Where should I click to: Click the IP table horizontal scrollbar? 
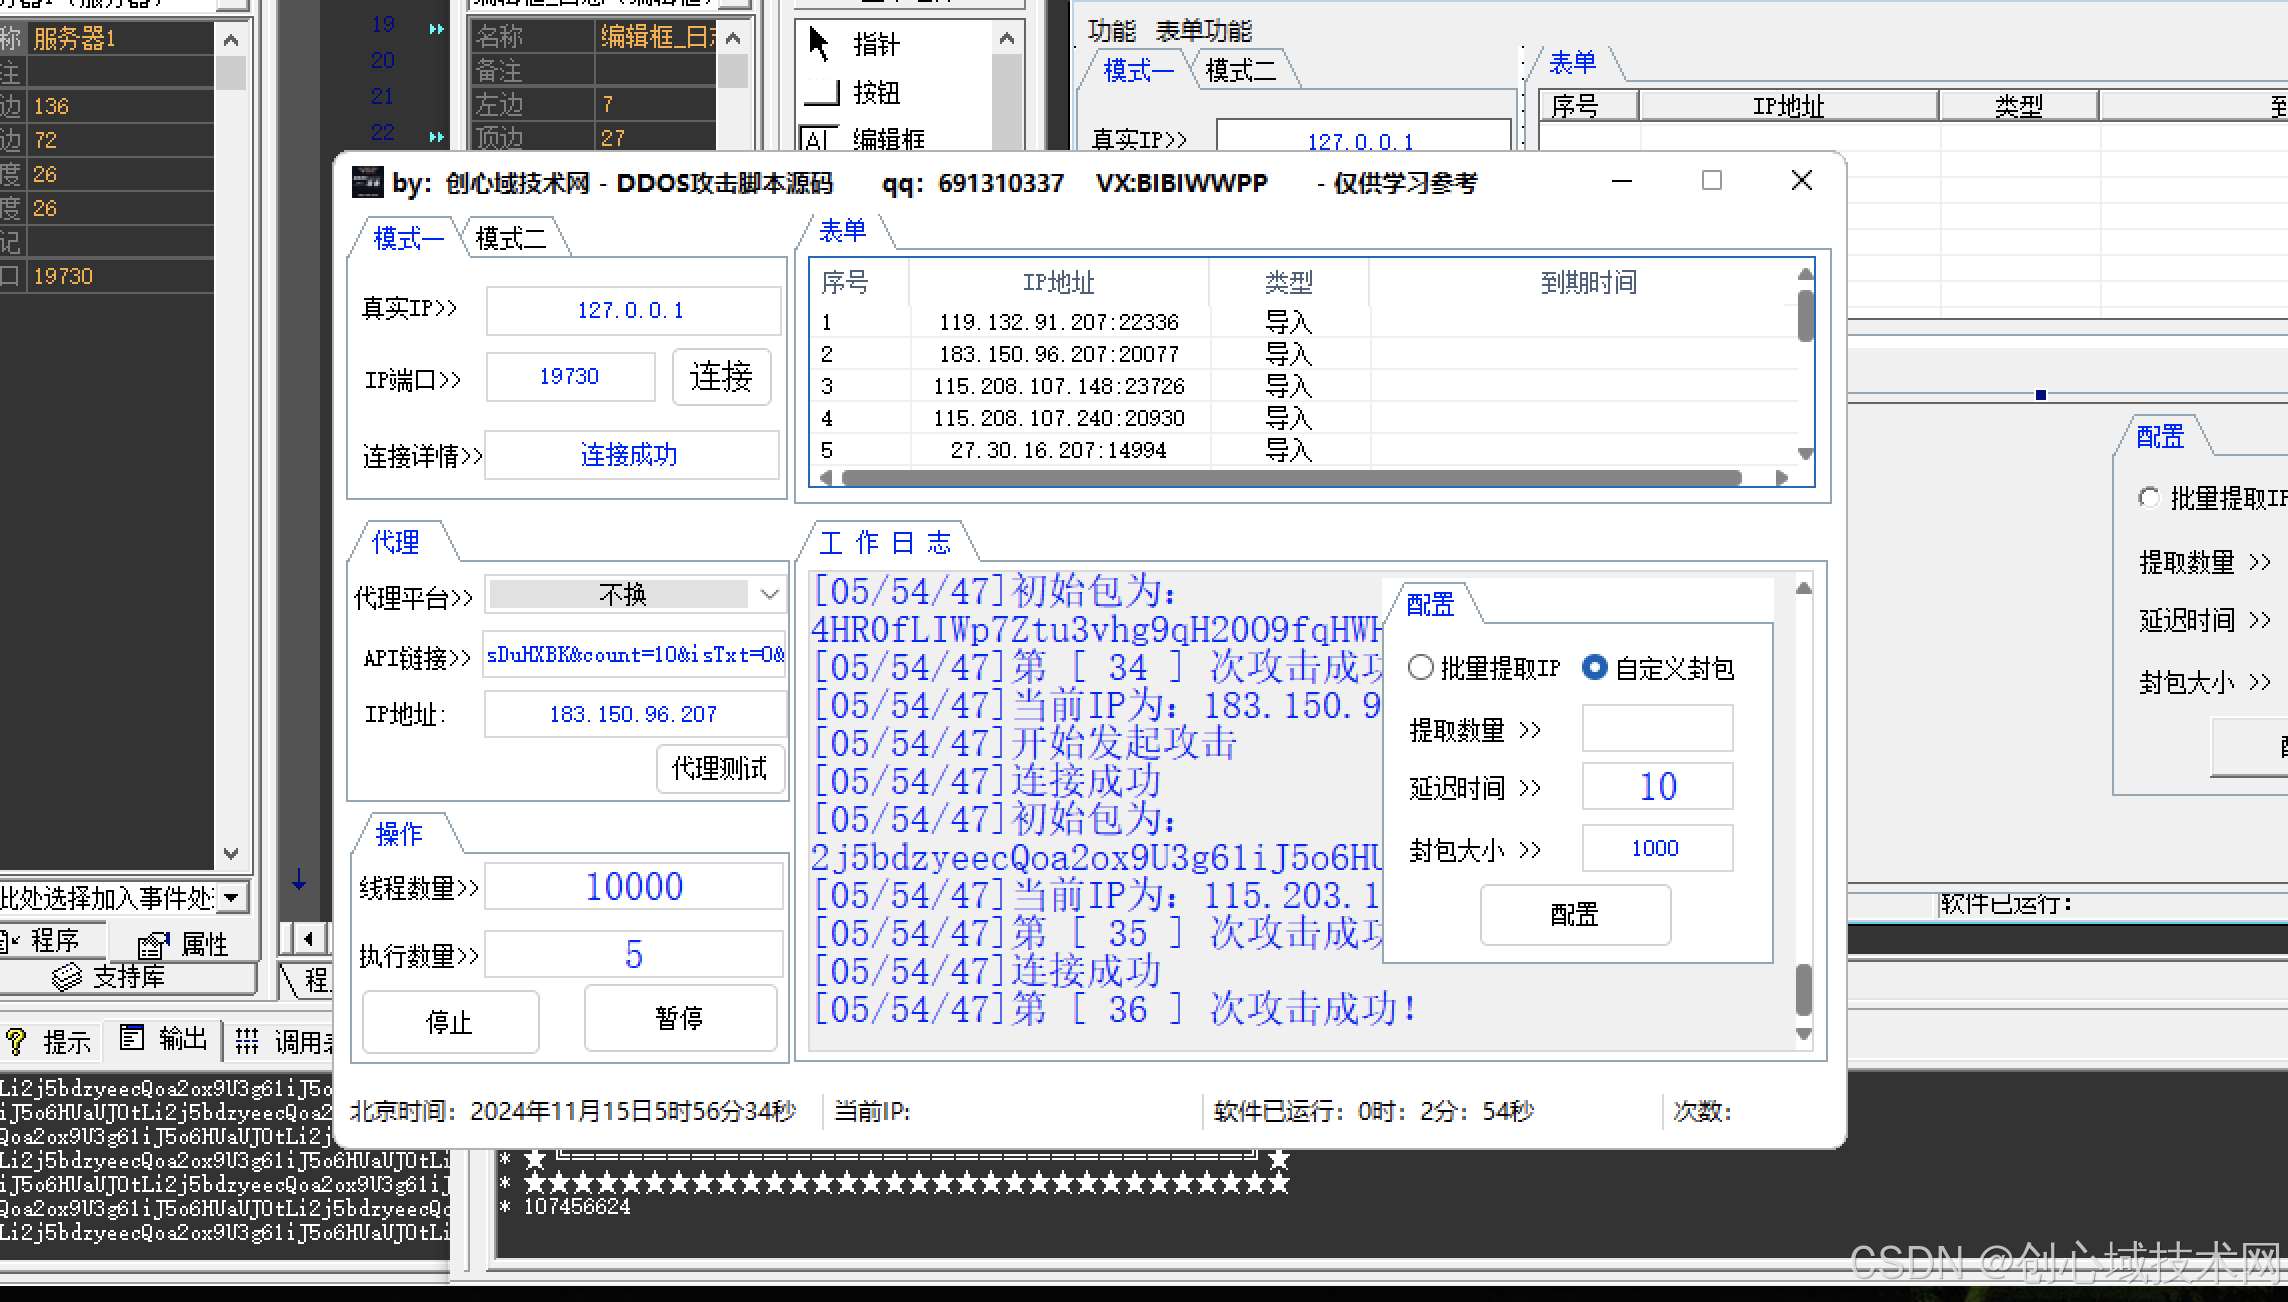1290,478
